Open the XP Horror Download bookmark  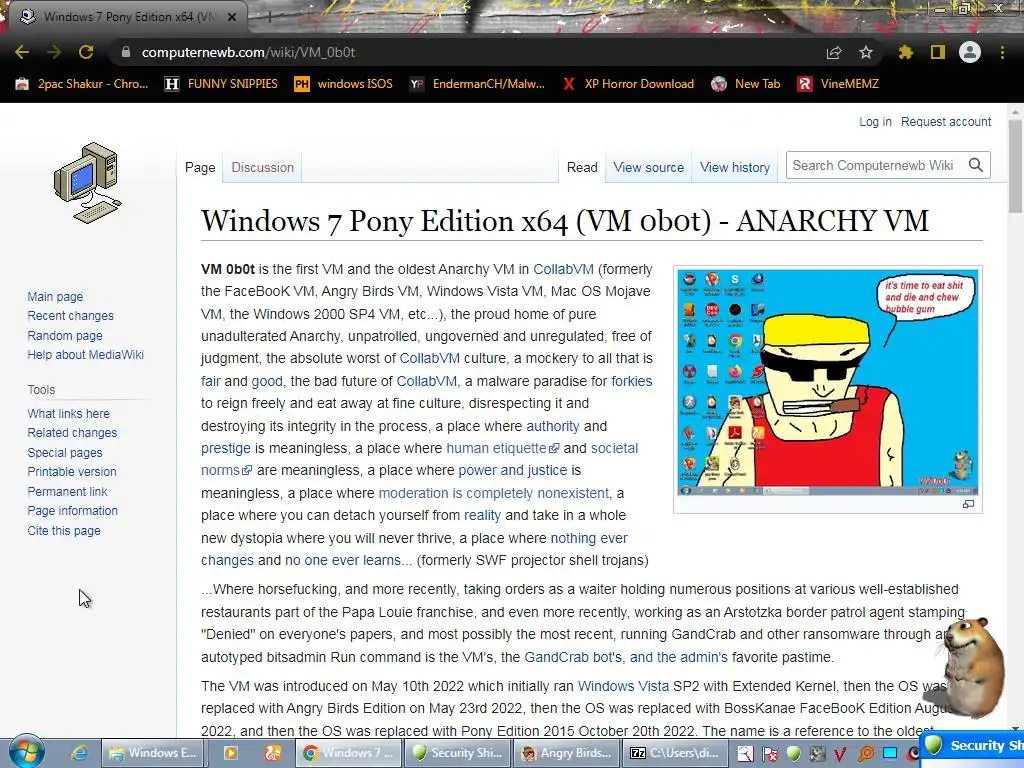click(x=628, y=84)
